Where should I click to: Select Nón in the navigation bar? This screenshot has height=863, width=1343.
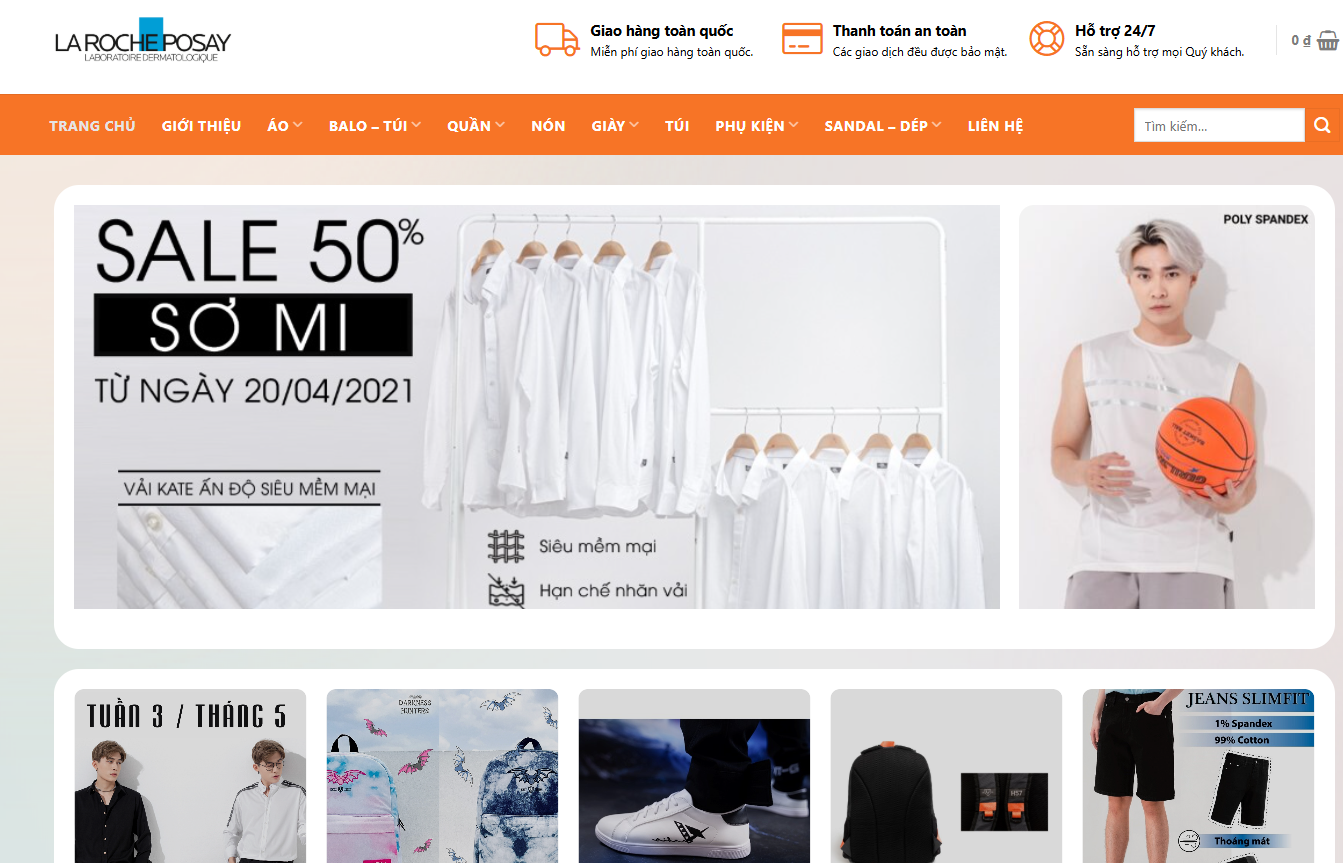pyautogui.click(x=548, y=126)
